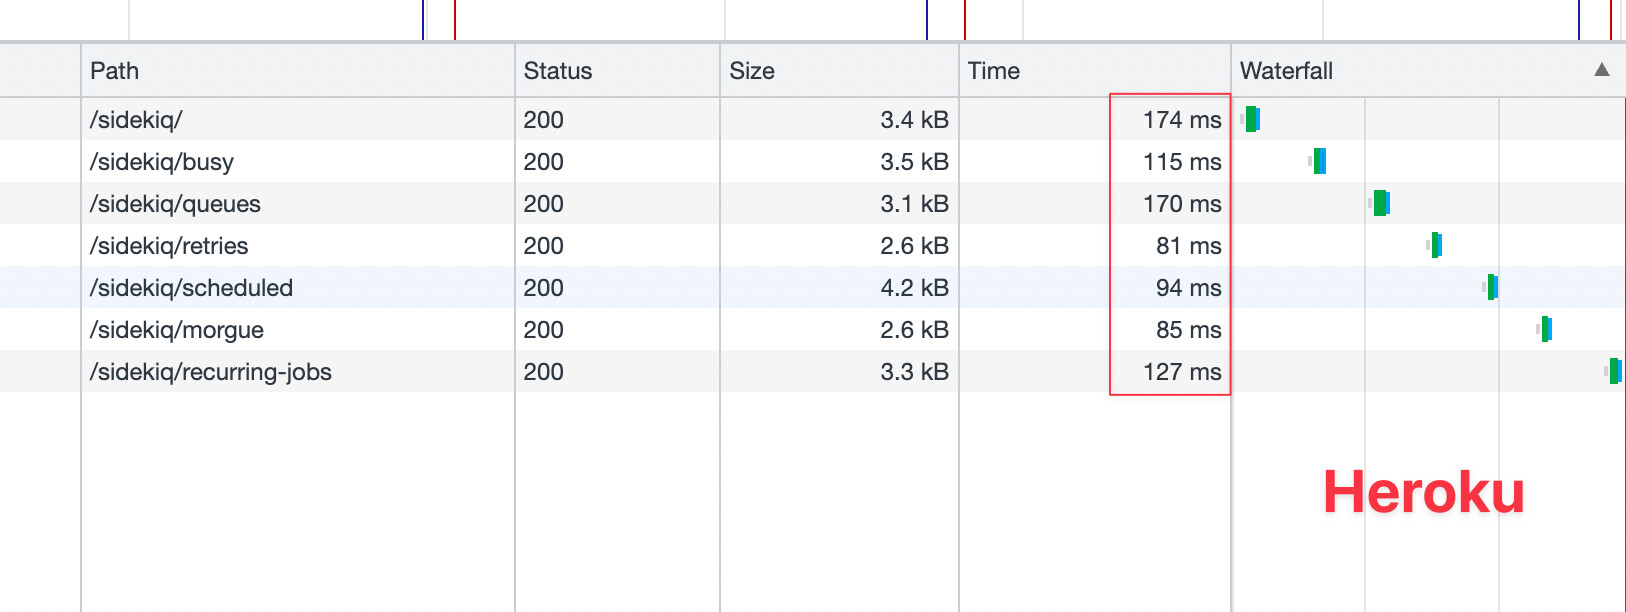This screenshot has width=1626, height=612.
Task: Select the /sidekiq/recurring-jobs request
Action: [211, 372]
